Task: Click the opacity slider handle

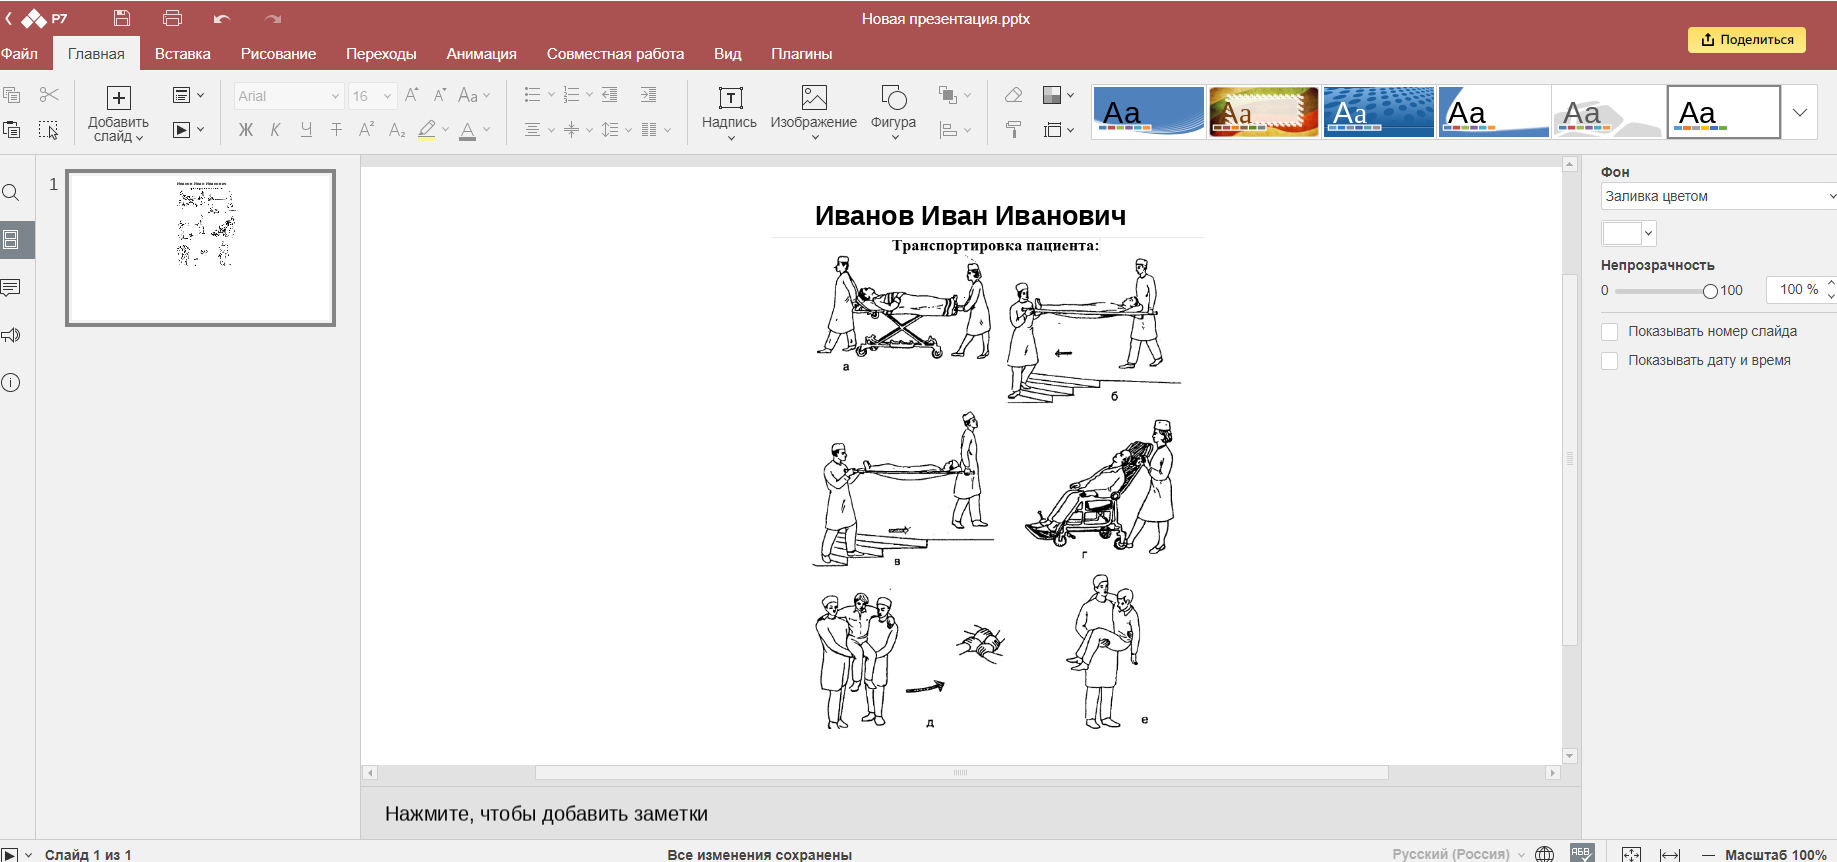Action: pos(1710,291)
